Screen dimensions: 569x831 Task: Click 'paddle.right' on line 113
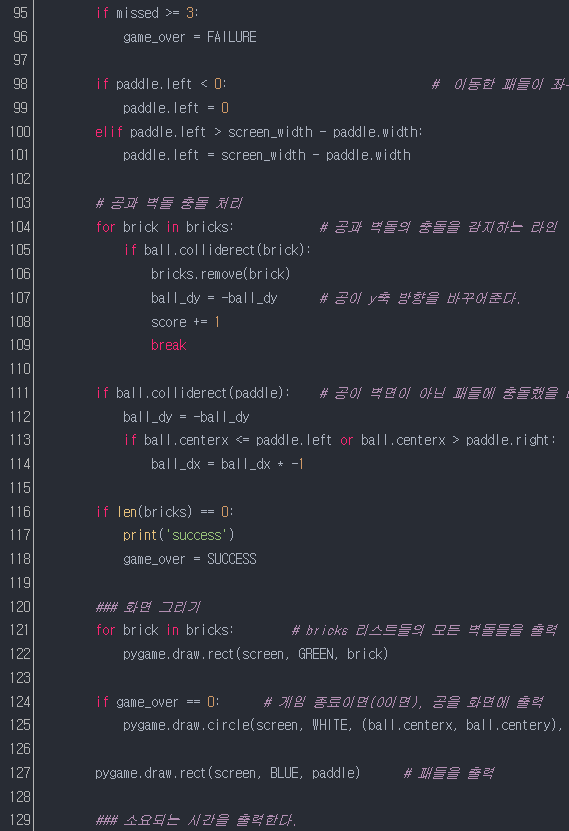(x=508, y=440)
